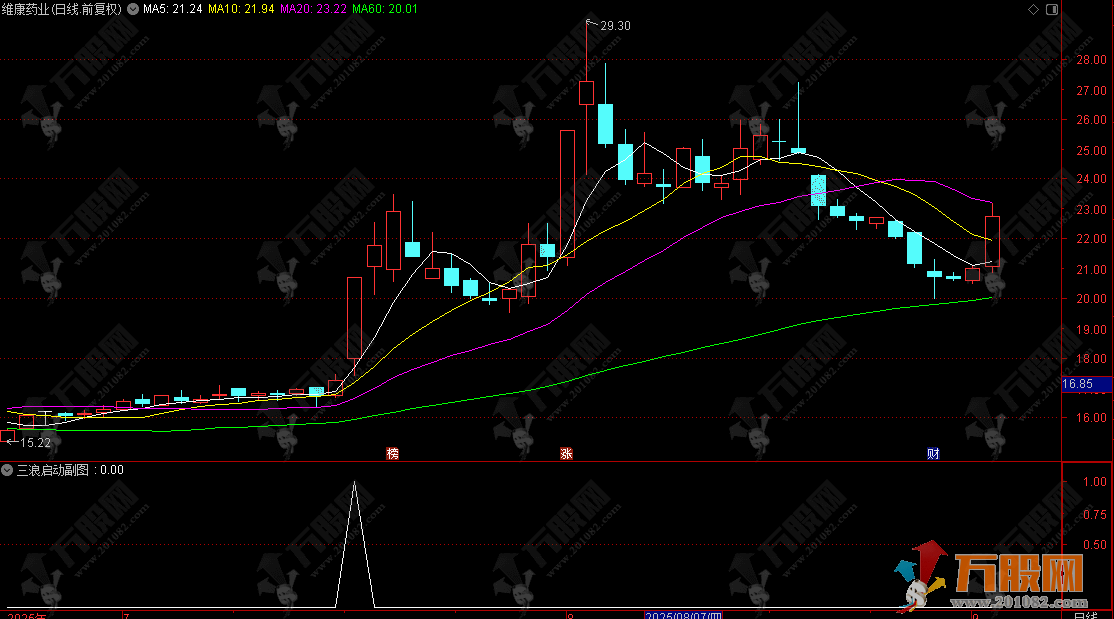Expand the dropdown beside 维康药业 chart title
1114x619 pixels.
(x=133, y=9)
